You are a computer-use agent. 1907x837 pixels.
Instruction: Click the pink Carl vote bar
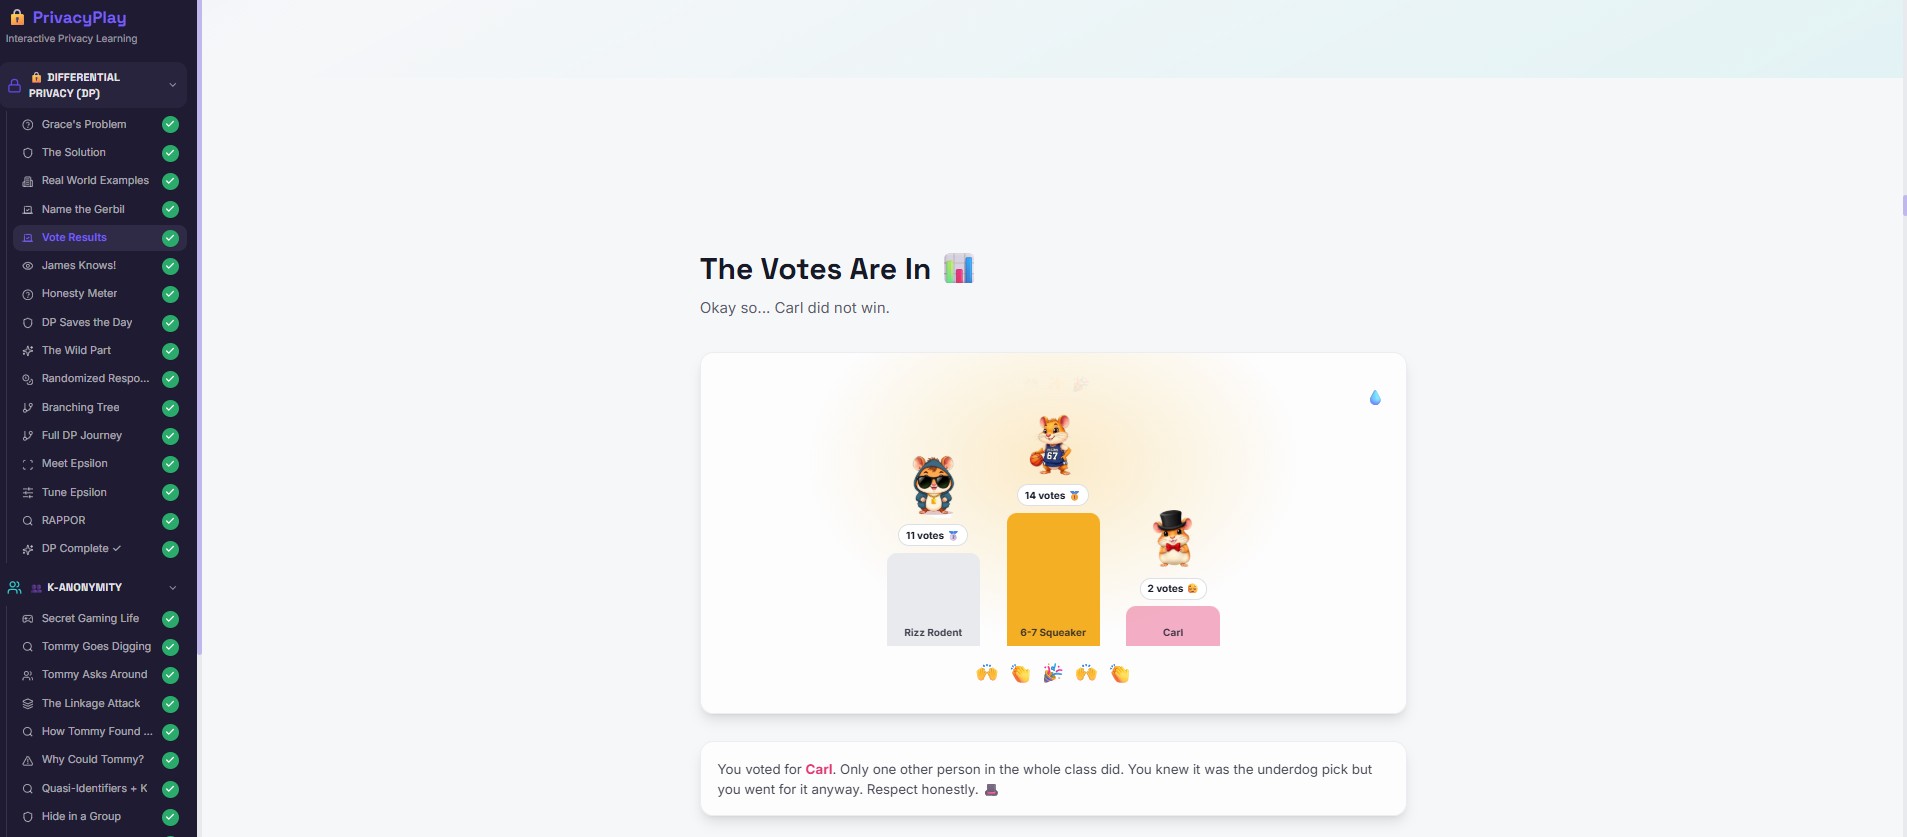[x=1173, y=626]
